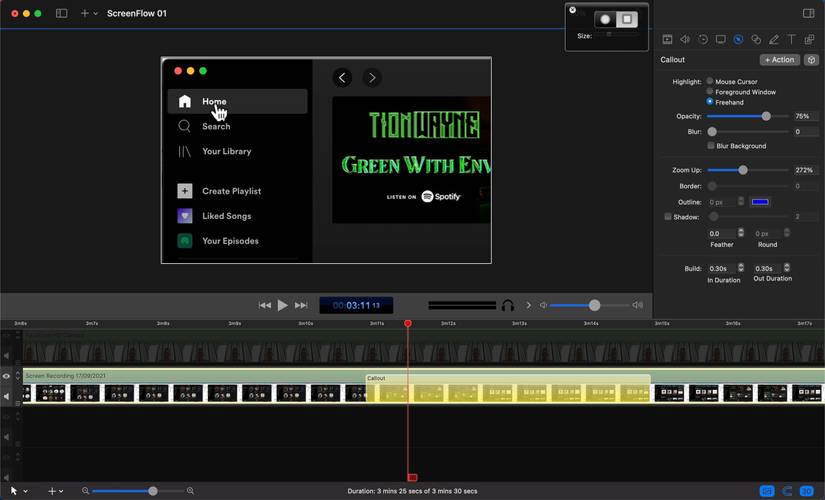Select the square brush shape in popup
Image resolution: width=825 pixels, height=500 pixels.
(x=627, y=19)
